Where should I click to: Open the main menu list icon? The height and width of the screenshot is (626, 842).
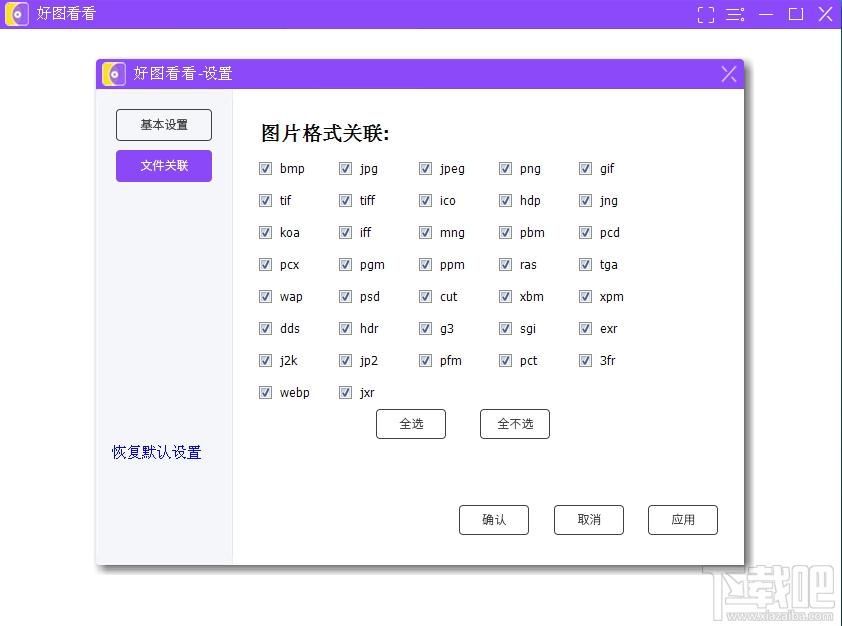(735, 14)
